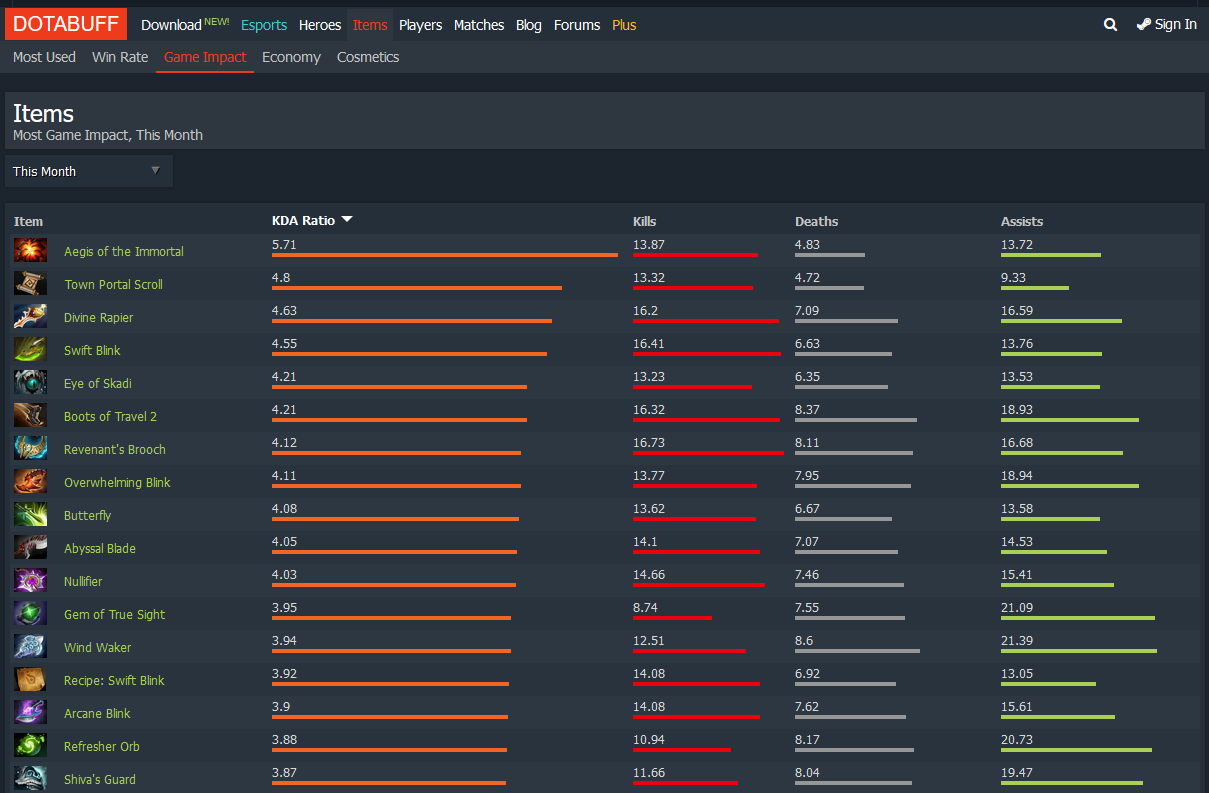This screenshot has height=793, width=1209.
Task: Open the Nullifier item link
Action: click(83, 581)
